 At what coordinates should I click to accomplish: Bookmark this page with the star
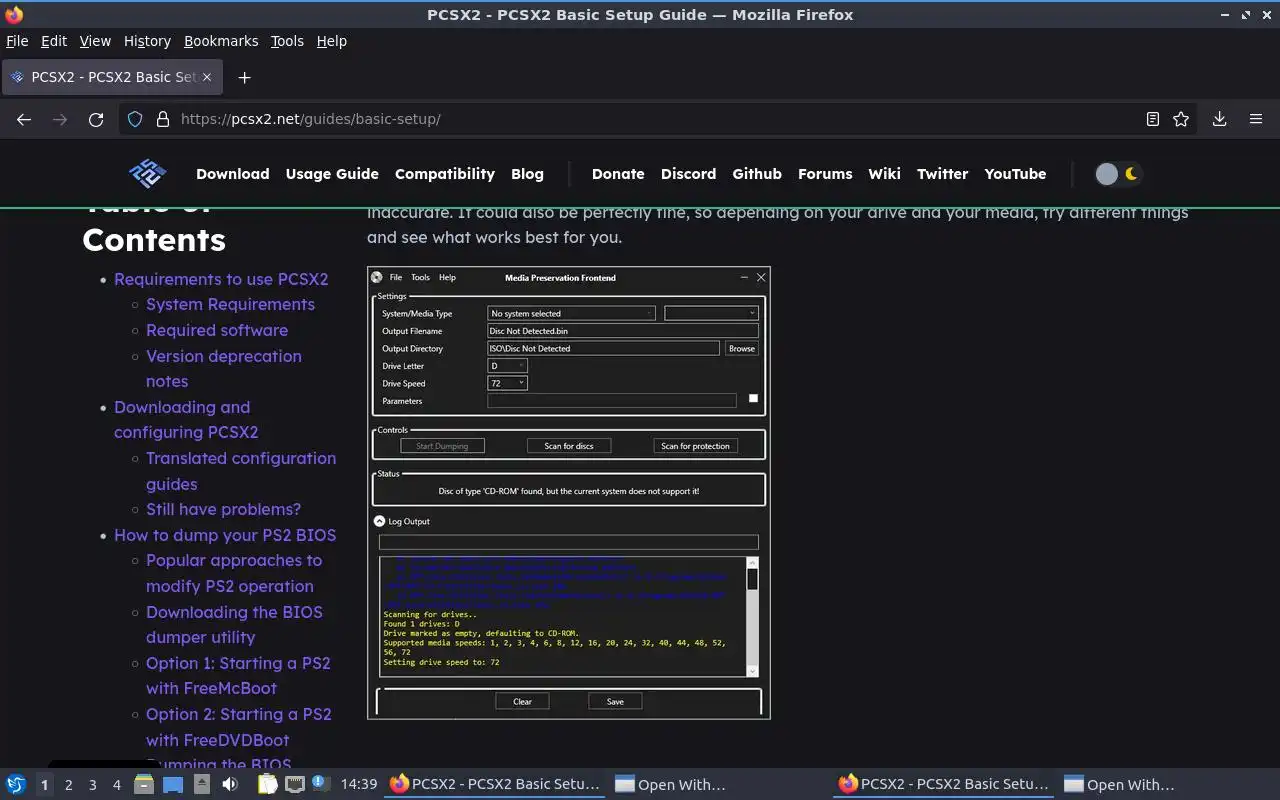(x=1181, y=119)
